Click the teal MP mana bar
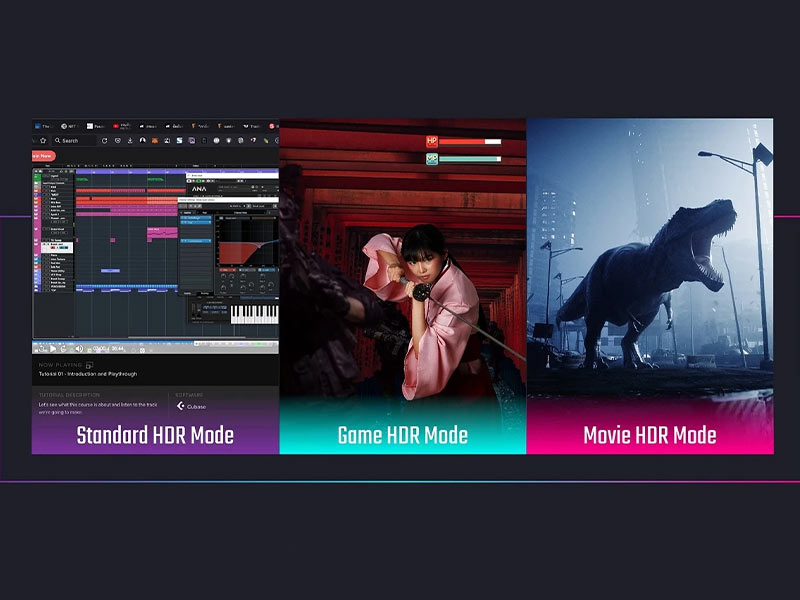The height and width of the screenshot is (600, 800). [470, 159]
